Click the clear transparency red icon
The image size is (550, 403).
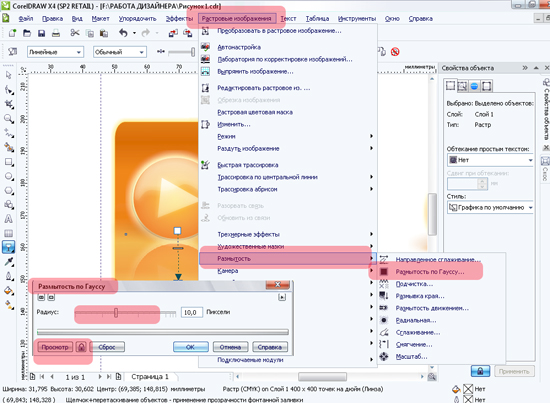click(x=395, y=52)
